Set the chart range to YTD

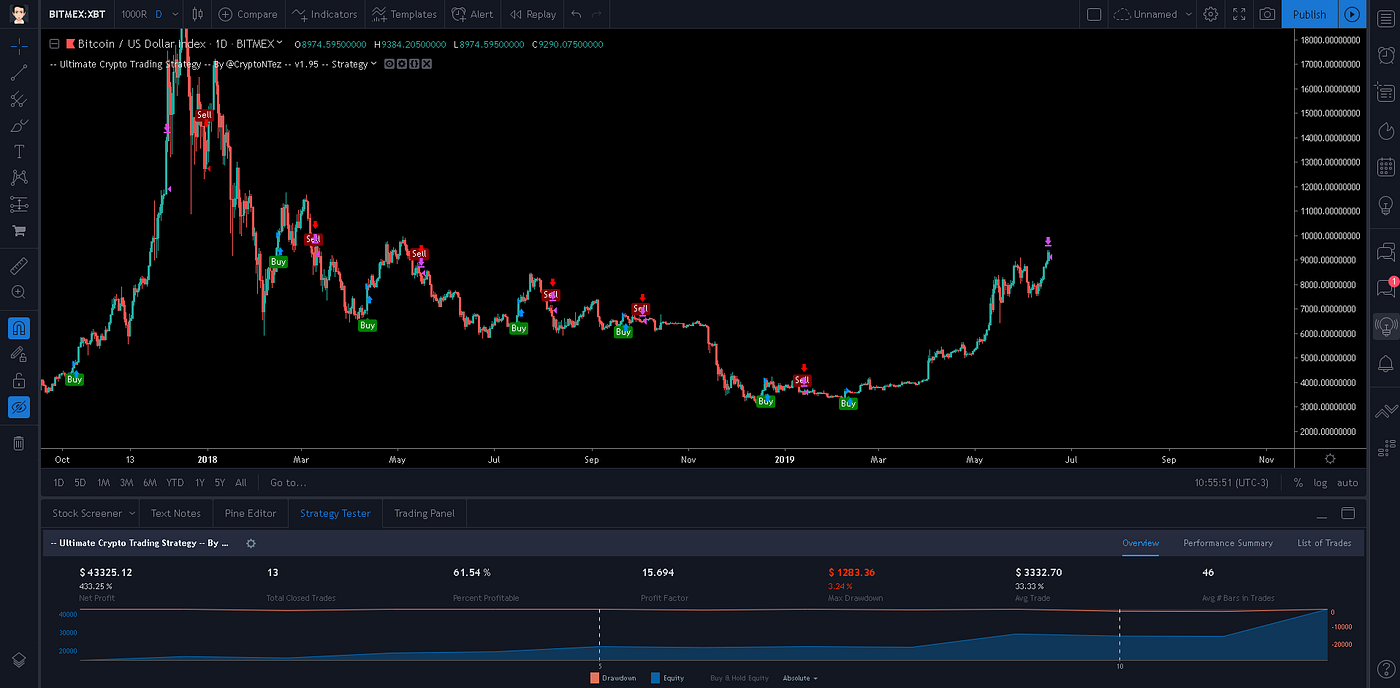tap(175, 483)
